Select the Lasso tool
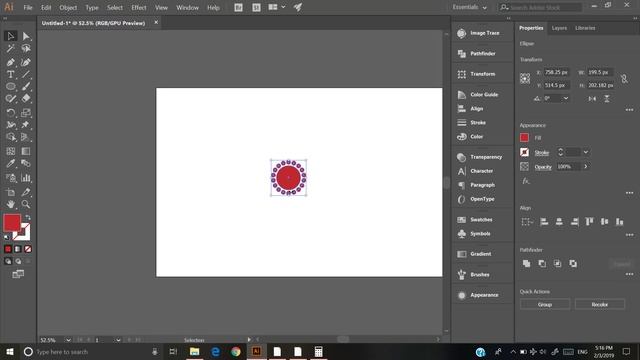Viewport: 640px width, 360px height. coord(26,49)
